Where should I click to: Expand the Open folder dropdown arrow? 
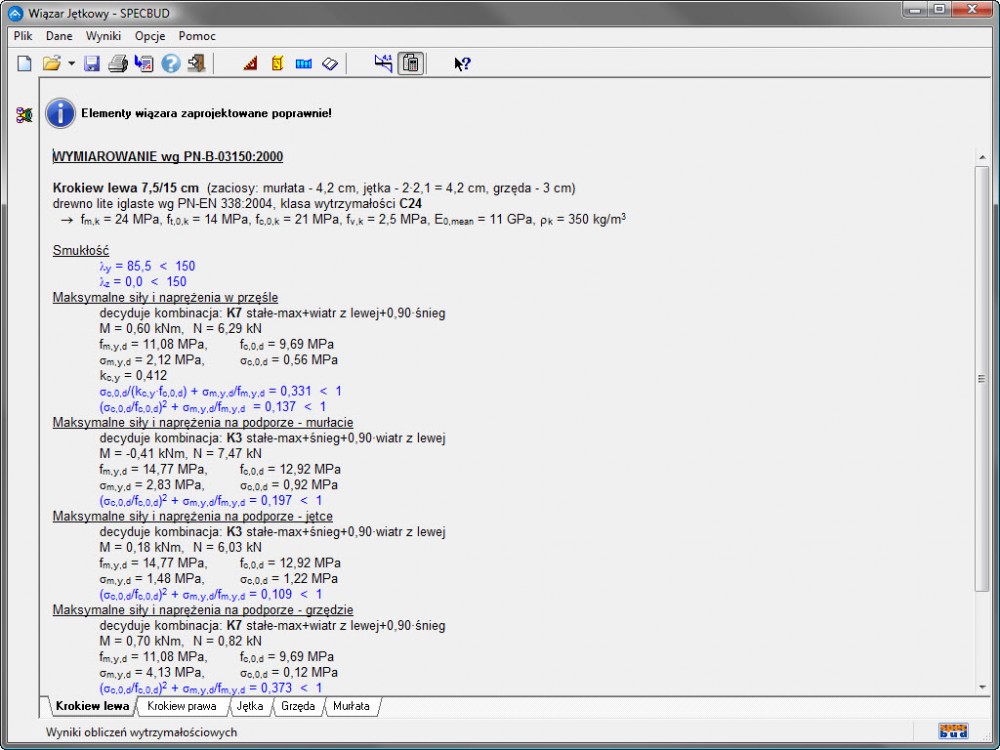pyautogui.click(x=71, y=64)
